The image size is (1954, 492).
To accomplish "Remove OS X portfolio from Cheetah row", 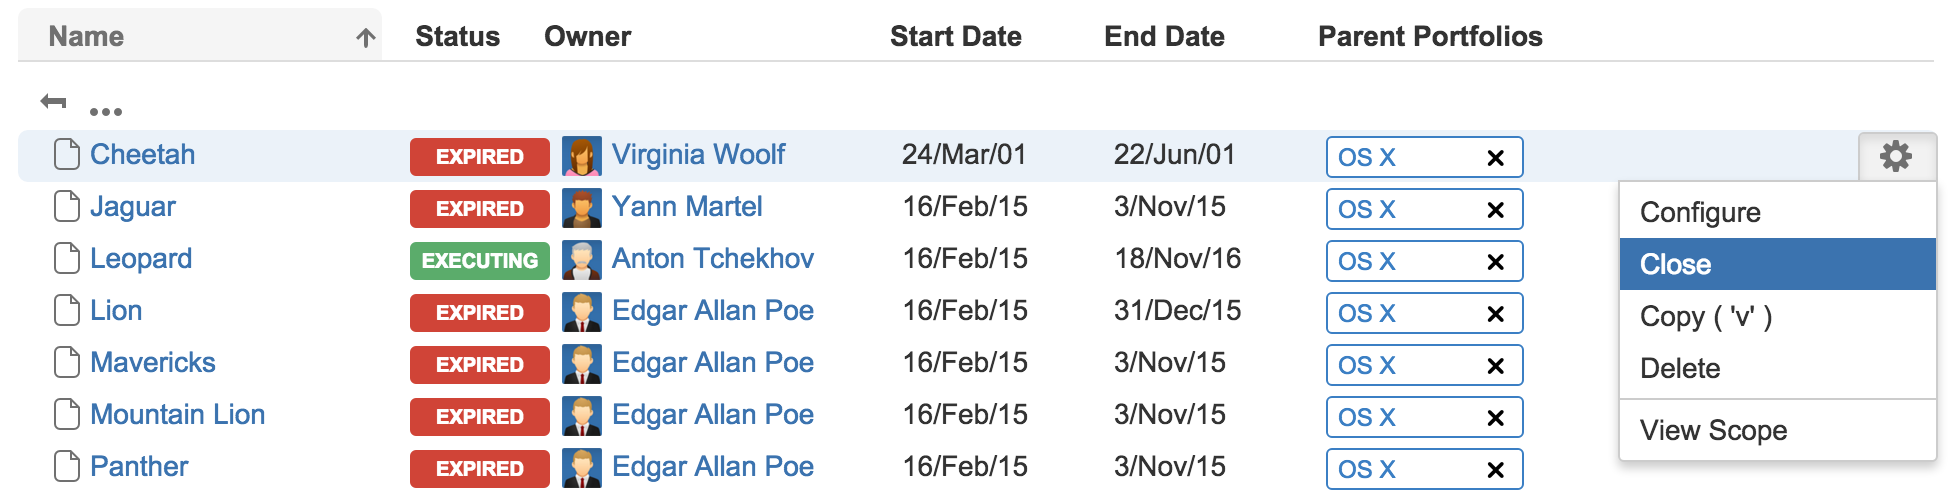I will [x=1495, y=158].
